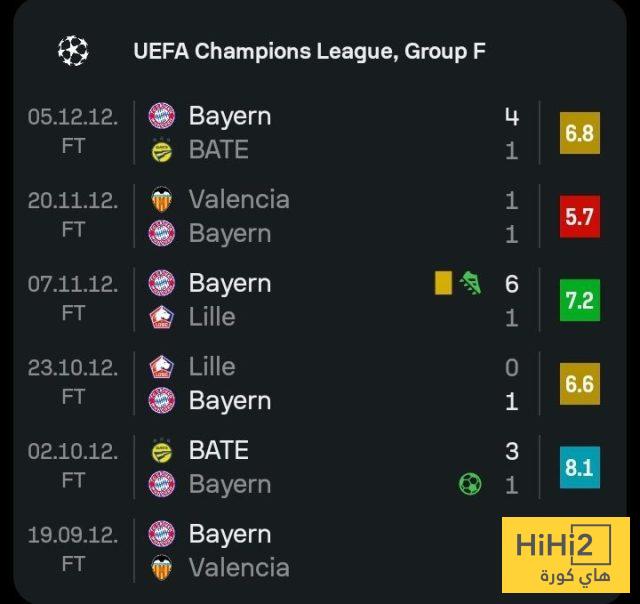Screen dimensions: 640x604
Task: Select the green 7.2 rating badge
Action: (579, 300)
